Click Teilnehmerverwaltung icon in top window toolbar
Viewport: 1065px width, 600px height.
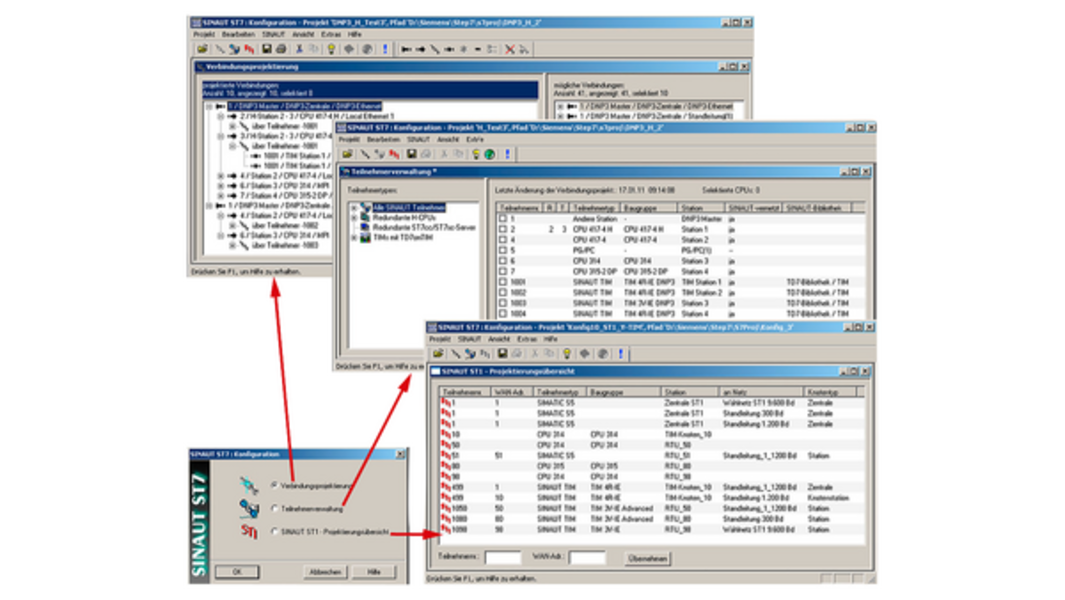point(234,49)
